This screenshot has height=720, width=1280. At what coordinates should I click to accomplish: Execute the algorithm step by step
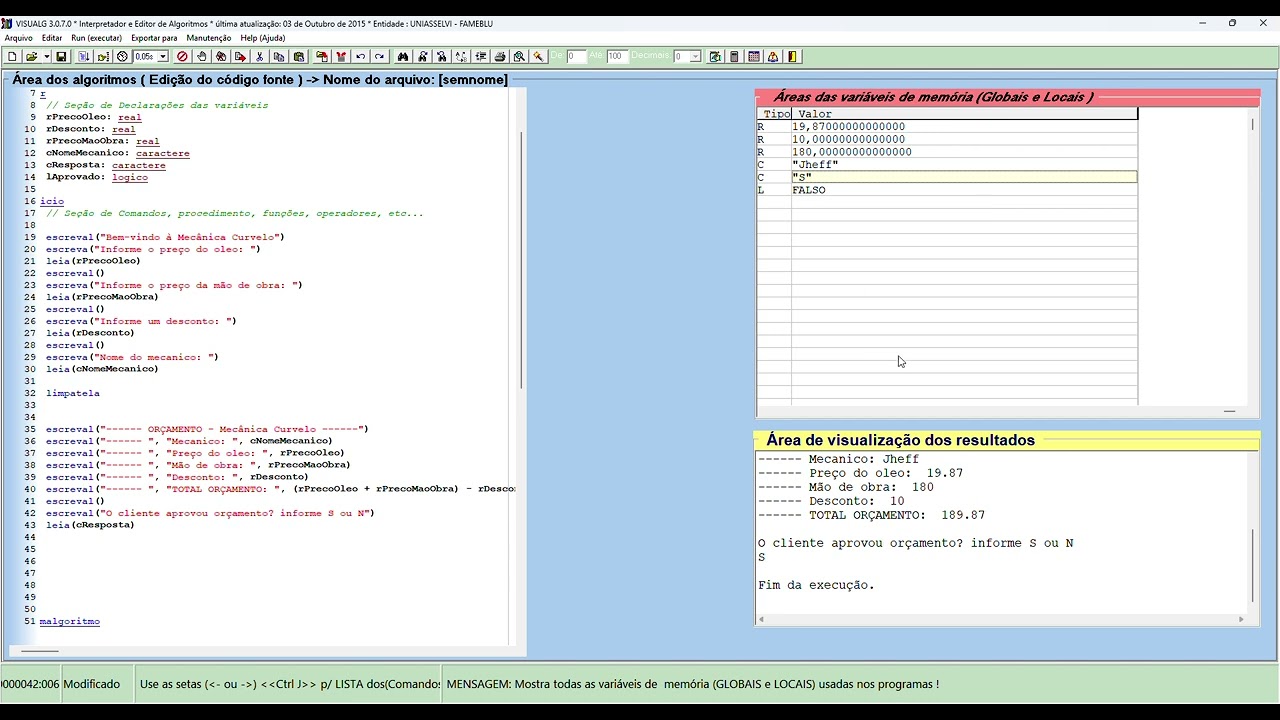click(103, 57)
